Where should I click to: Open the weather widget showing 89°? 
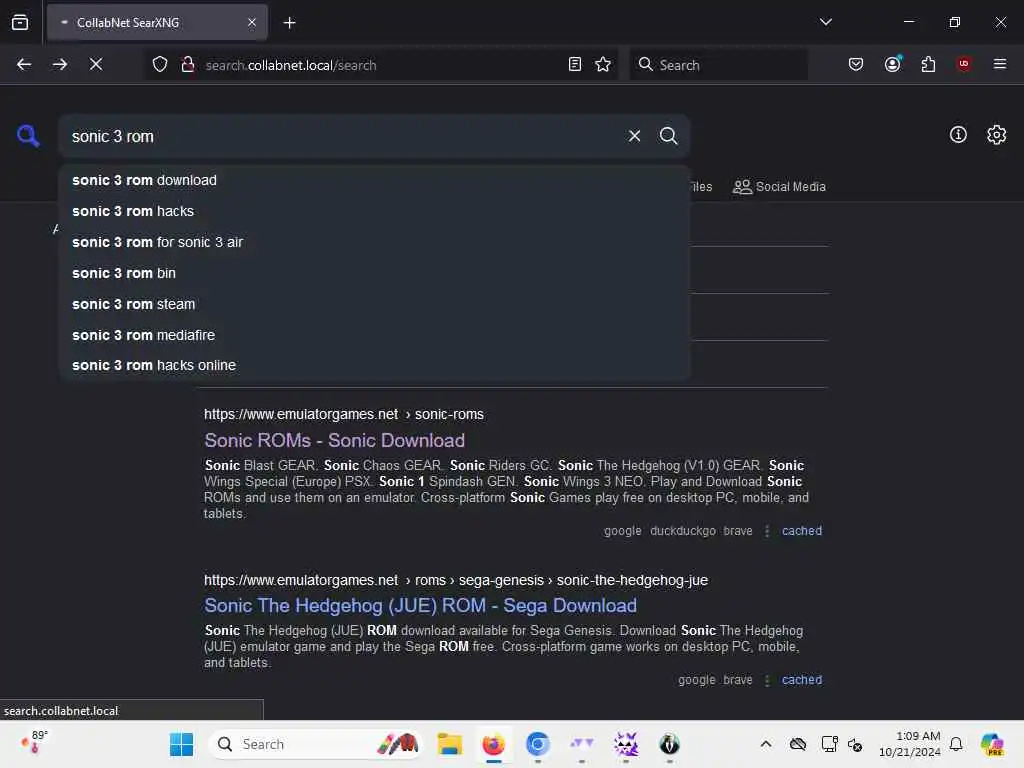34,743
